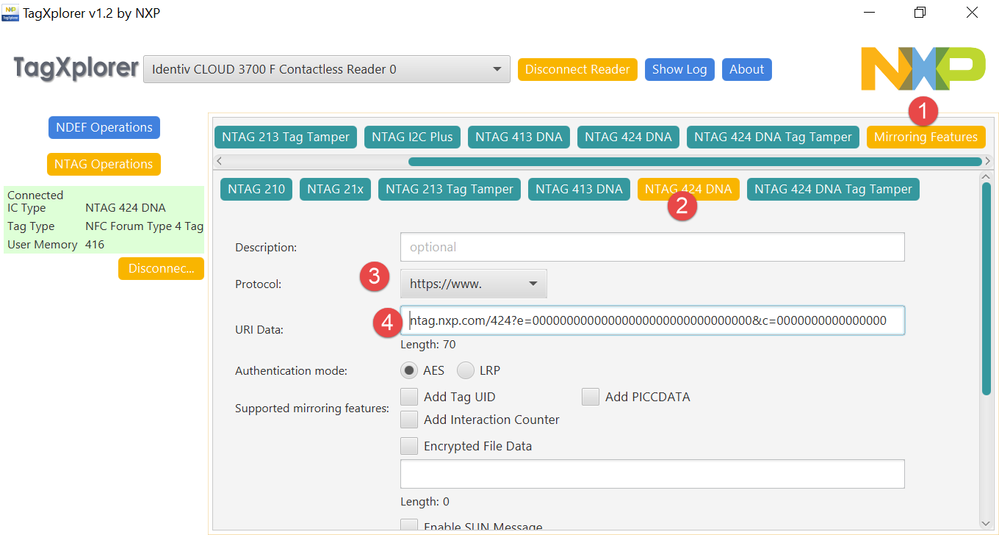The height and width of the screenshot is (535, 999).
Task: Select the NTAG 21x mirroring sub-tab
Action: [335, 189]
